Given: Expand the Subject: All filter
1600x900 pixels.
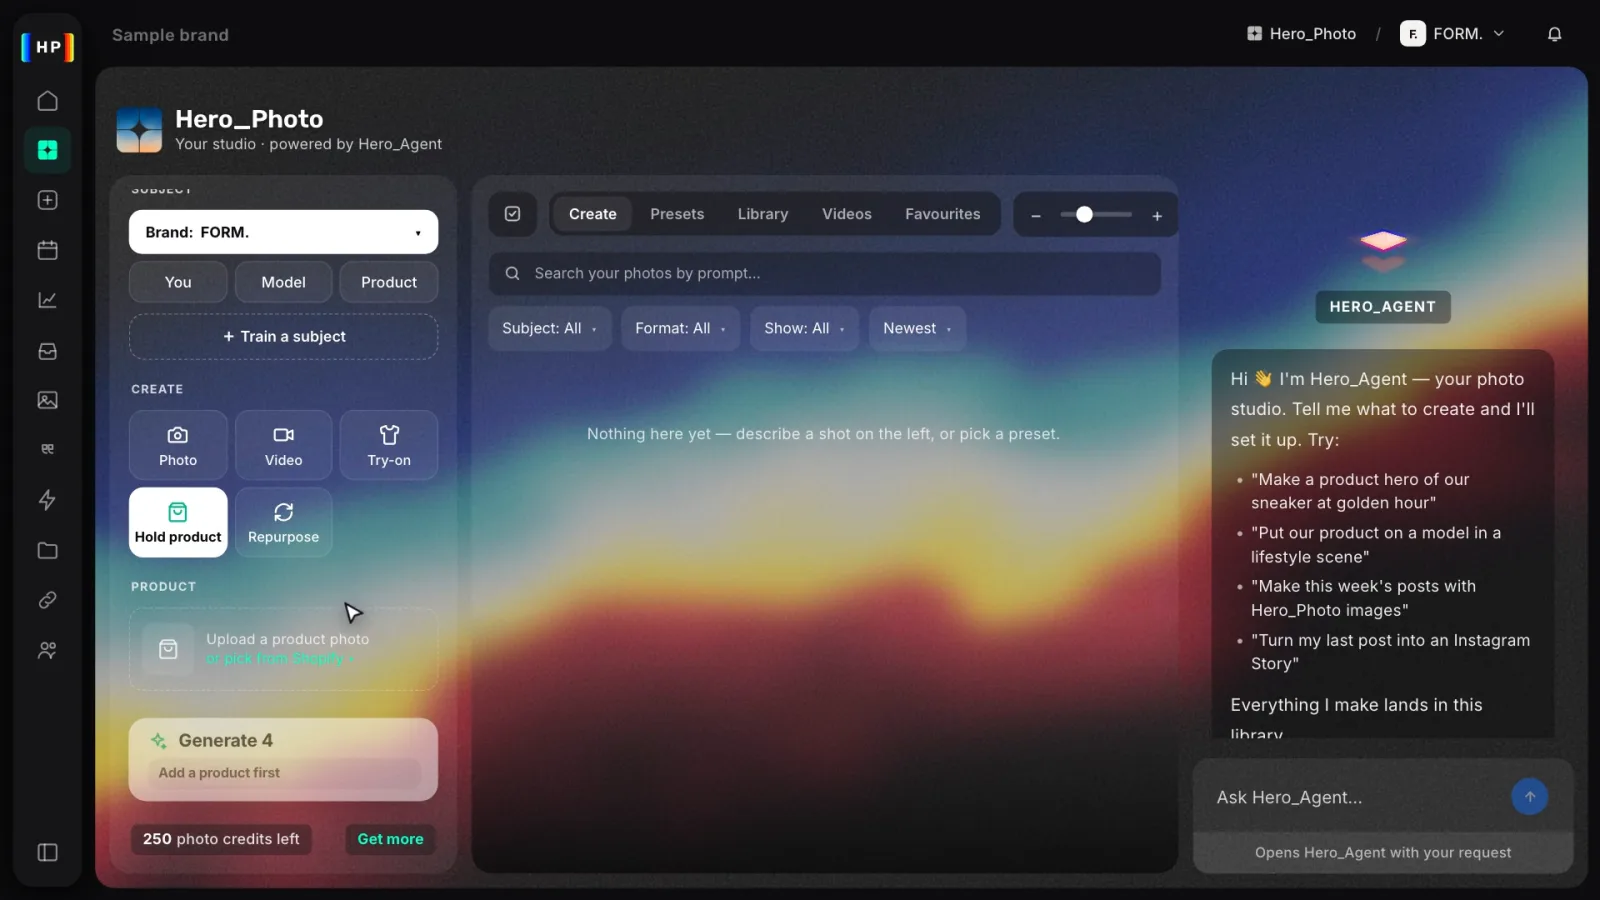Looking at the screenshot, I should coord(549,328).
